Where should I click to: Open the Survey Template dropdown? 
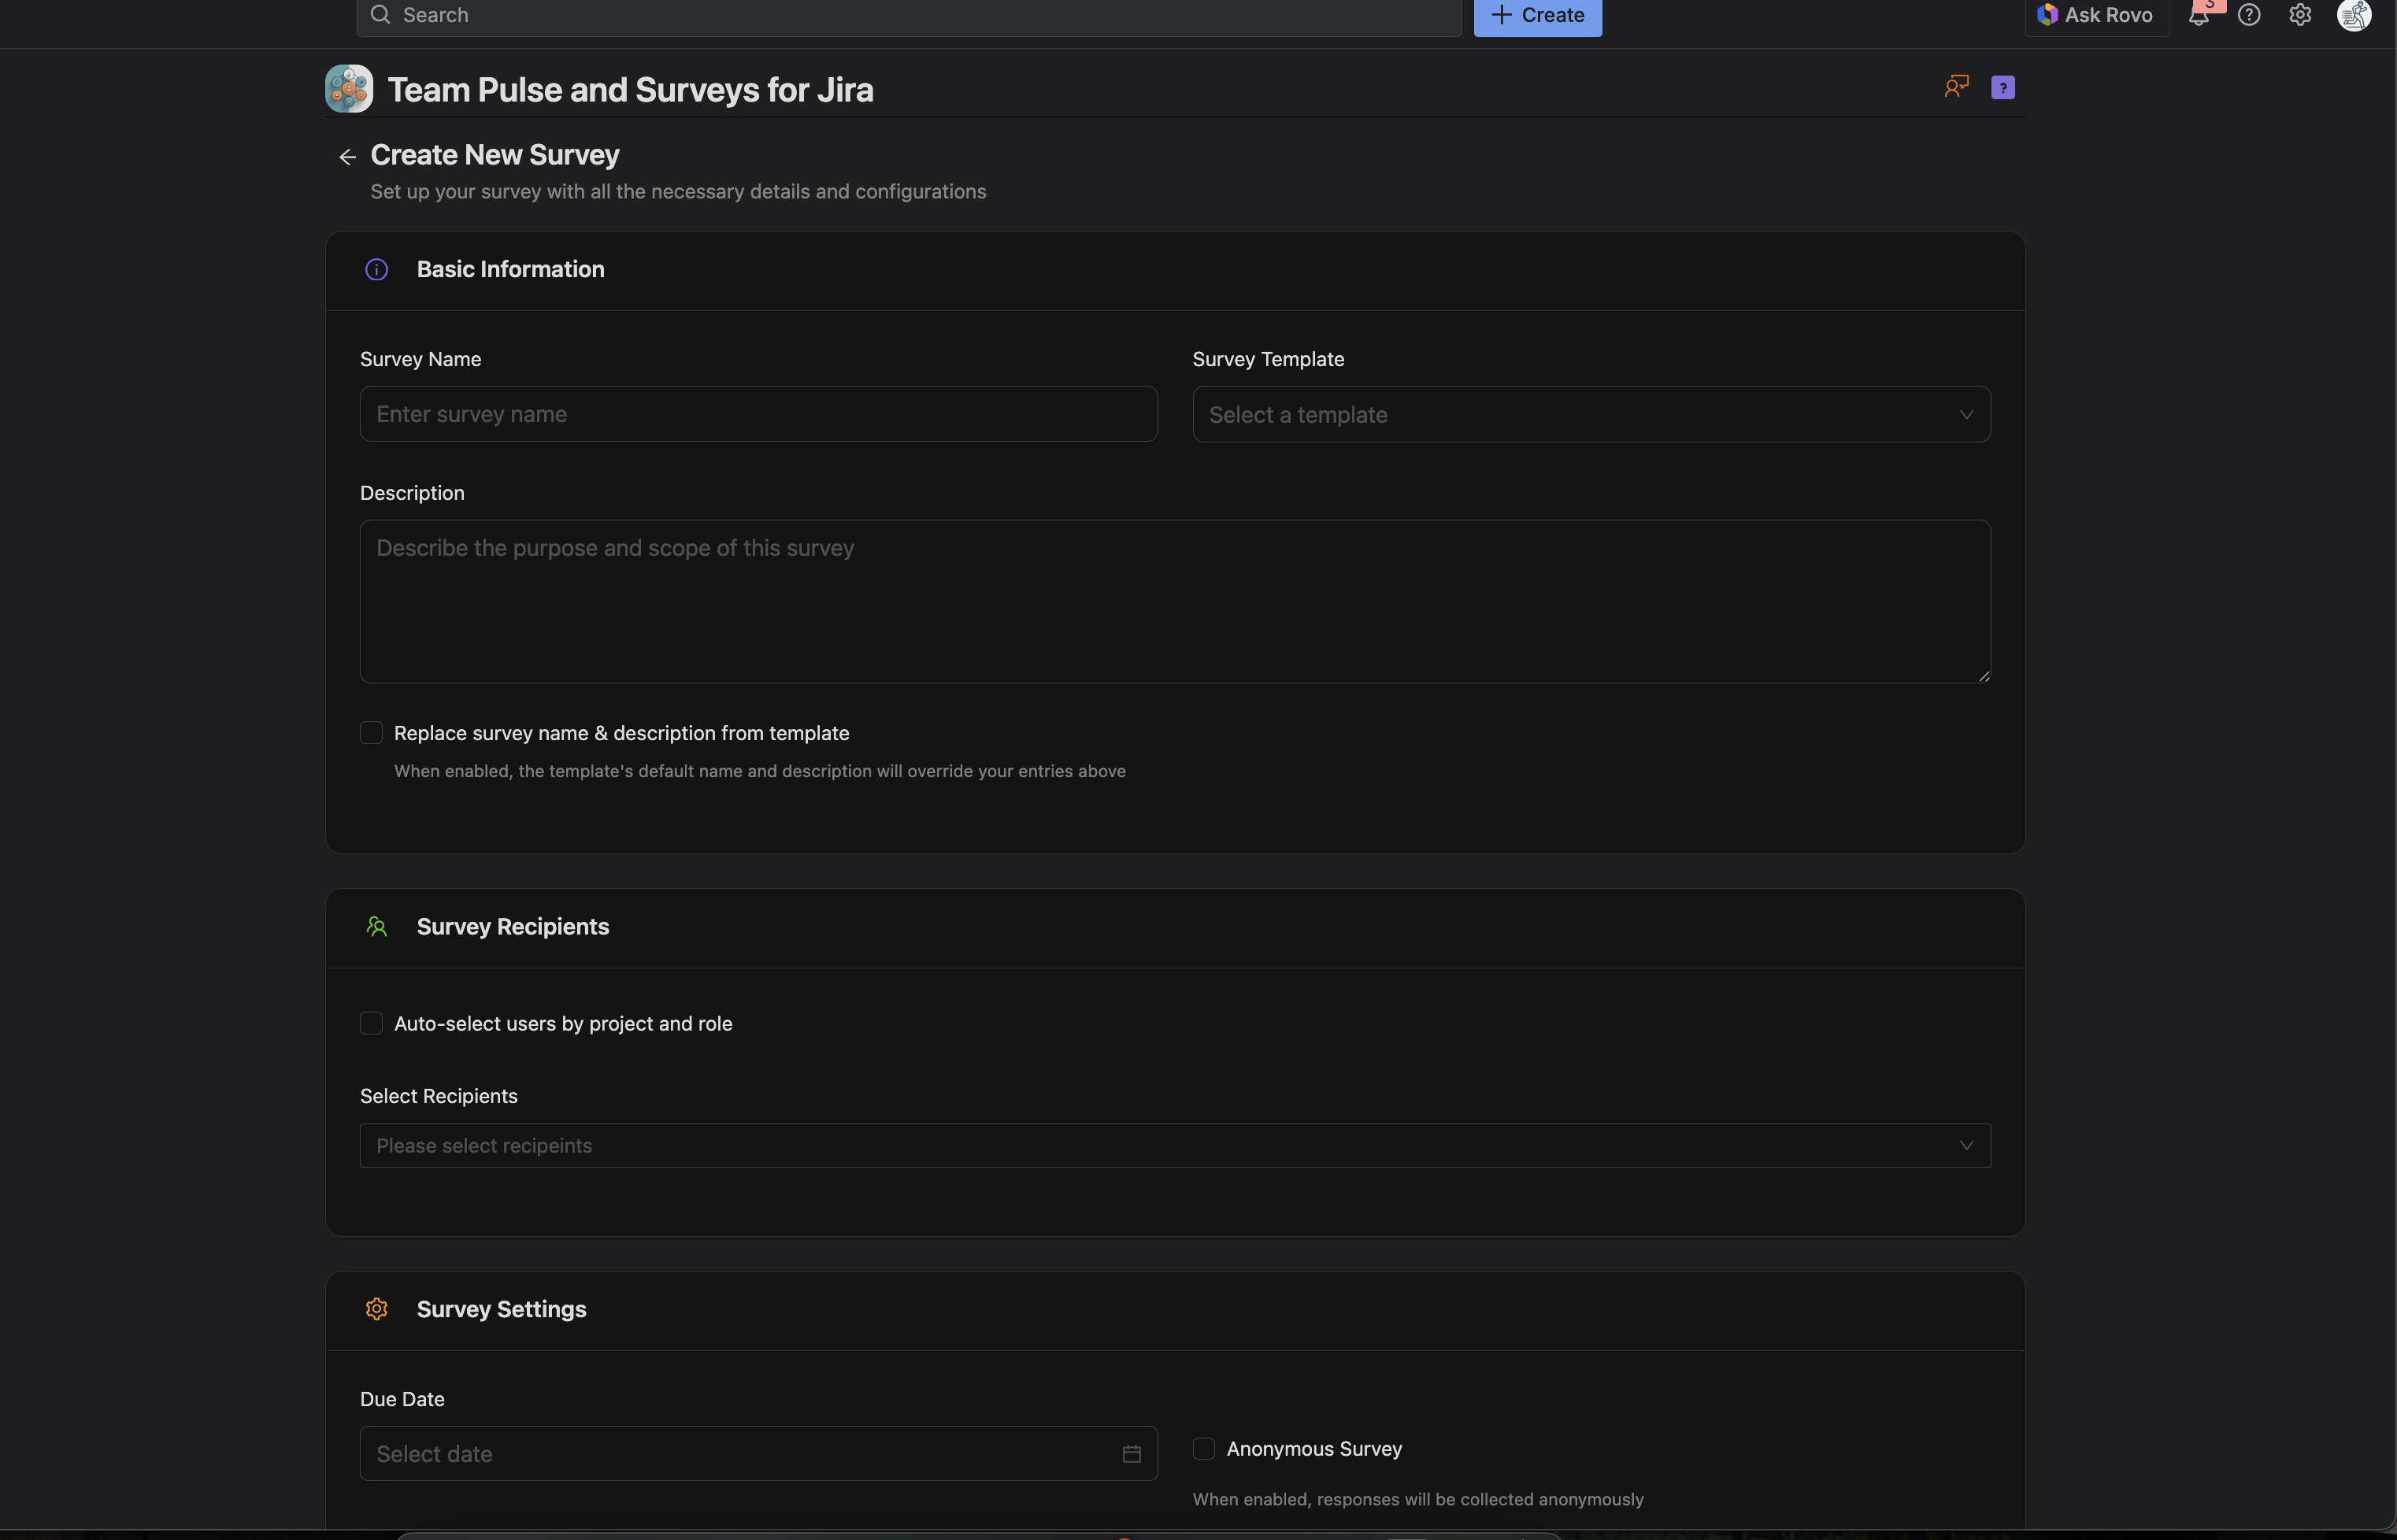1590,414
